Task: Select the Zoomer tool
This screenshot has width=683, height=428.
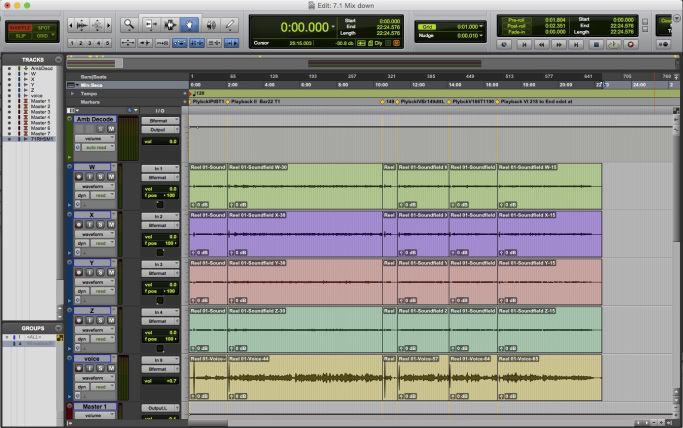Action: tap(129, 23)
